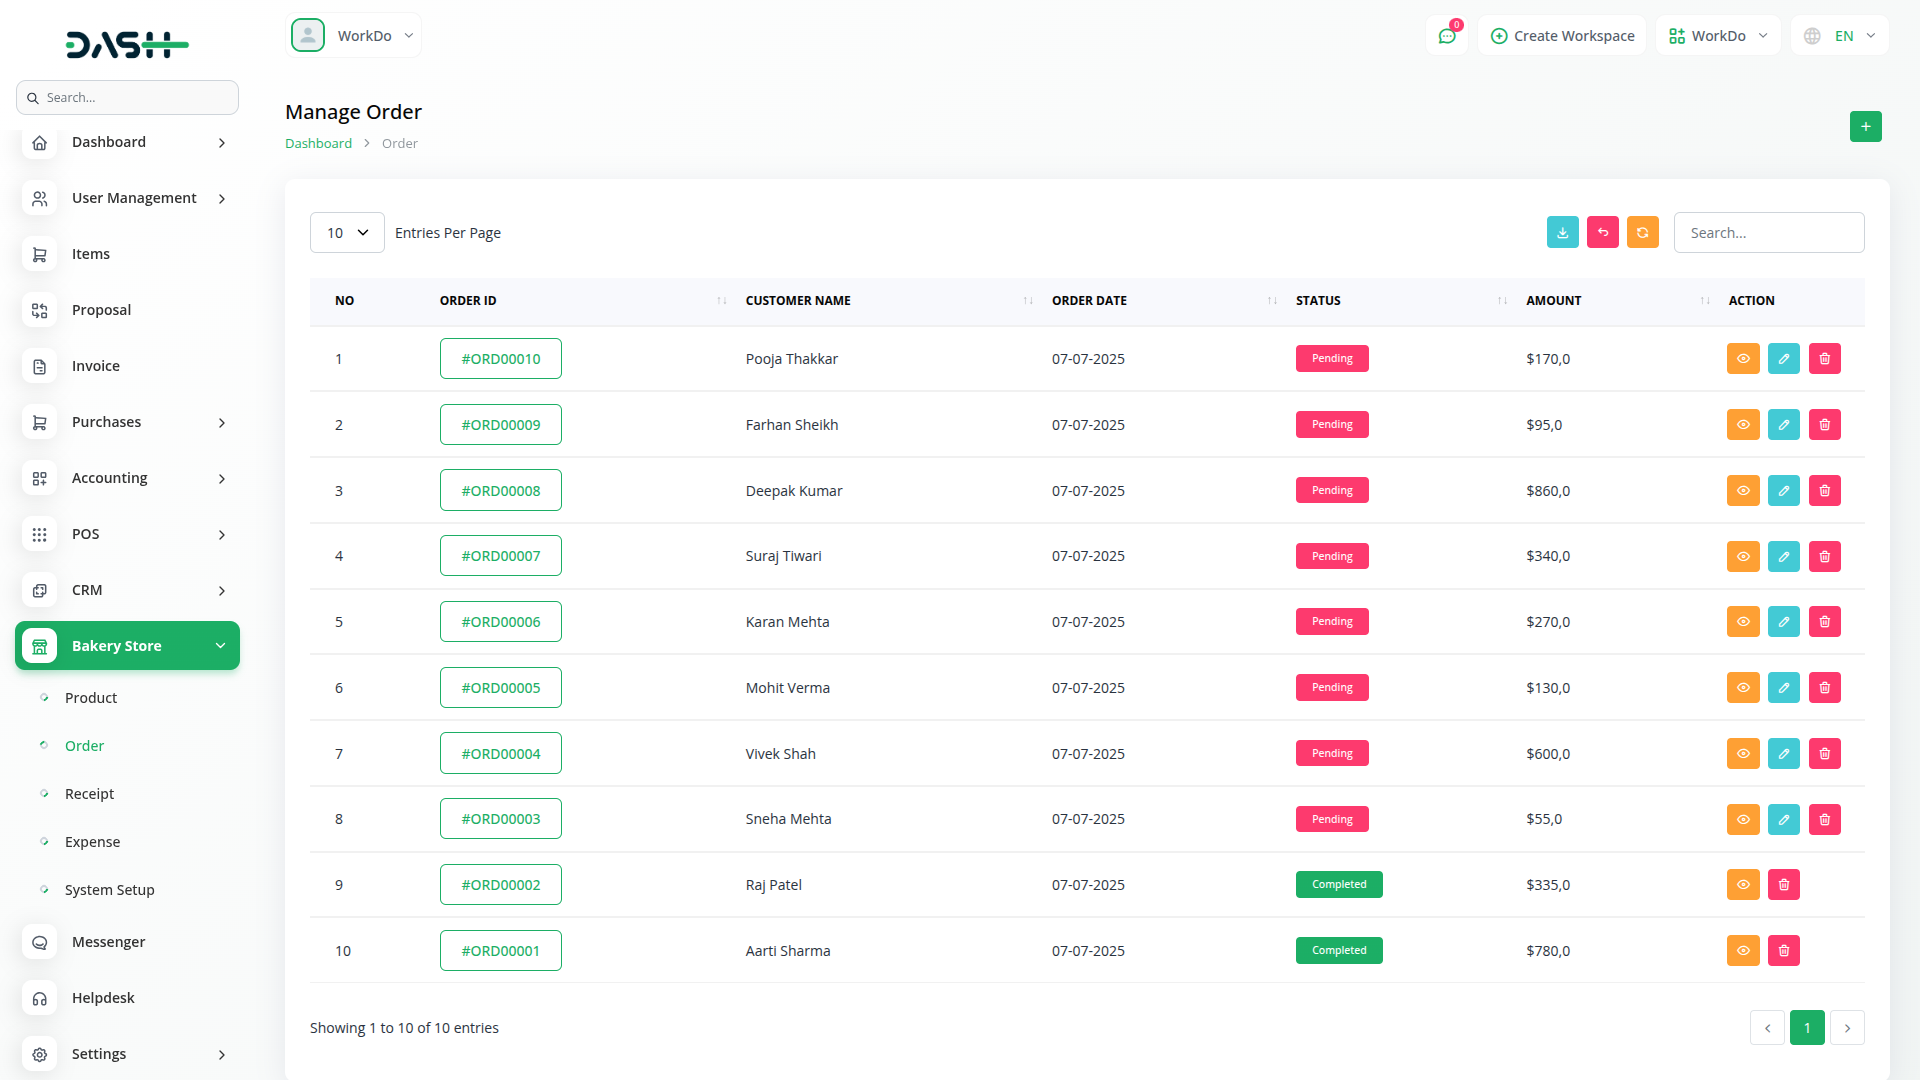Click the #ORD00008 order ID button
The width and height of the screenshot is (1920, 1080).
point(500,491)
